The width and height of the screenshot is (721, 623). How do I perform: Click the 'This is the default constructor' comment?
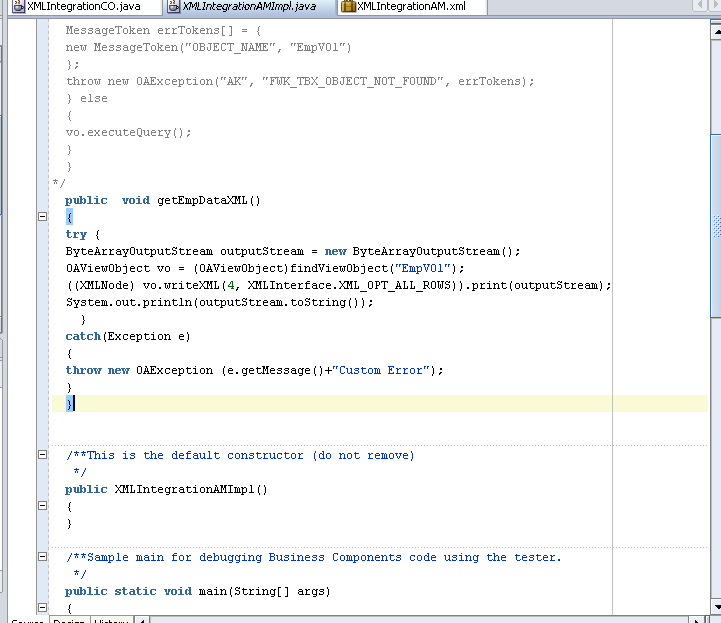[240, 456]
